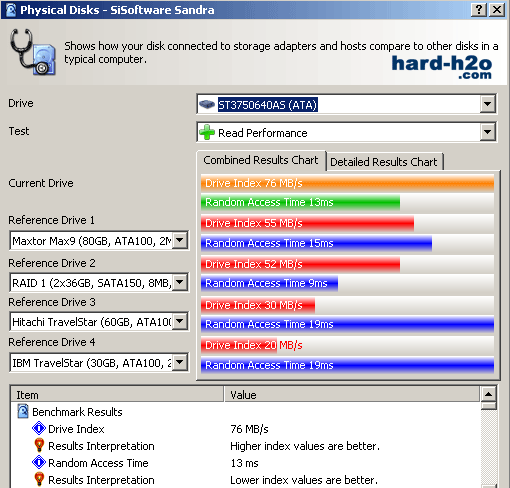Click the results list scroll up arrow
Image resolution: width=510 pixels, height=488 pixels.
click(489, 394)
